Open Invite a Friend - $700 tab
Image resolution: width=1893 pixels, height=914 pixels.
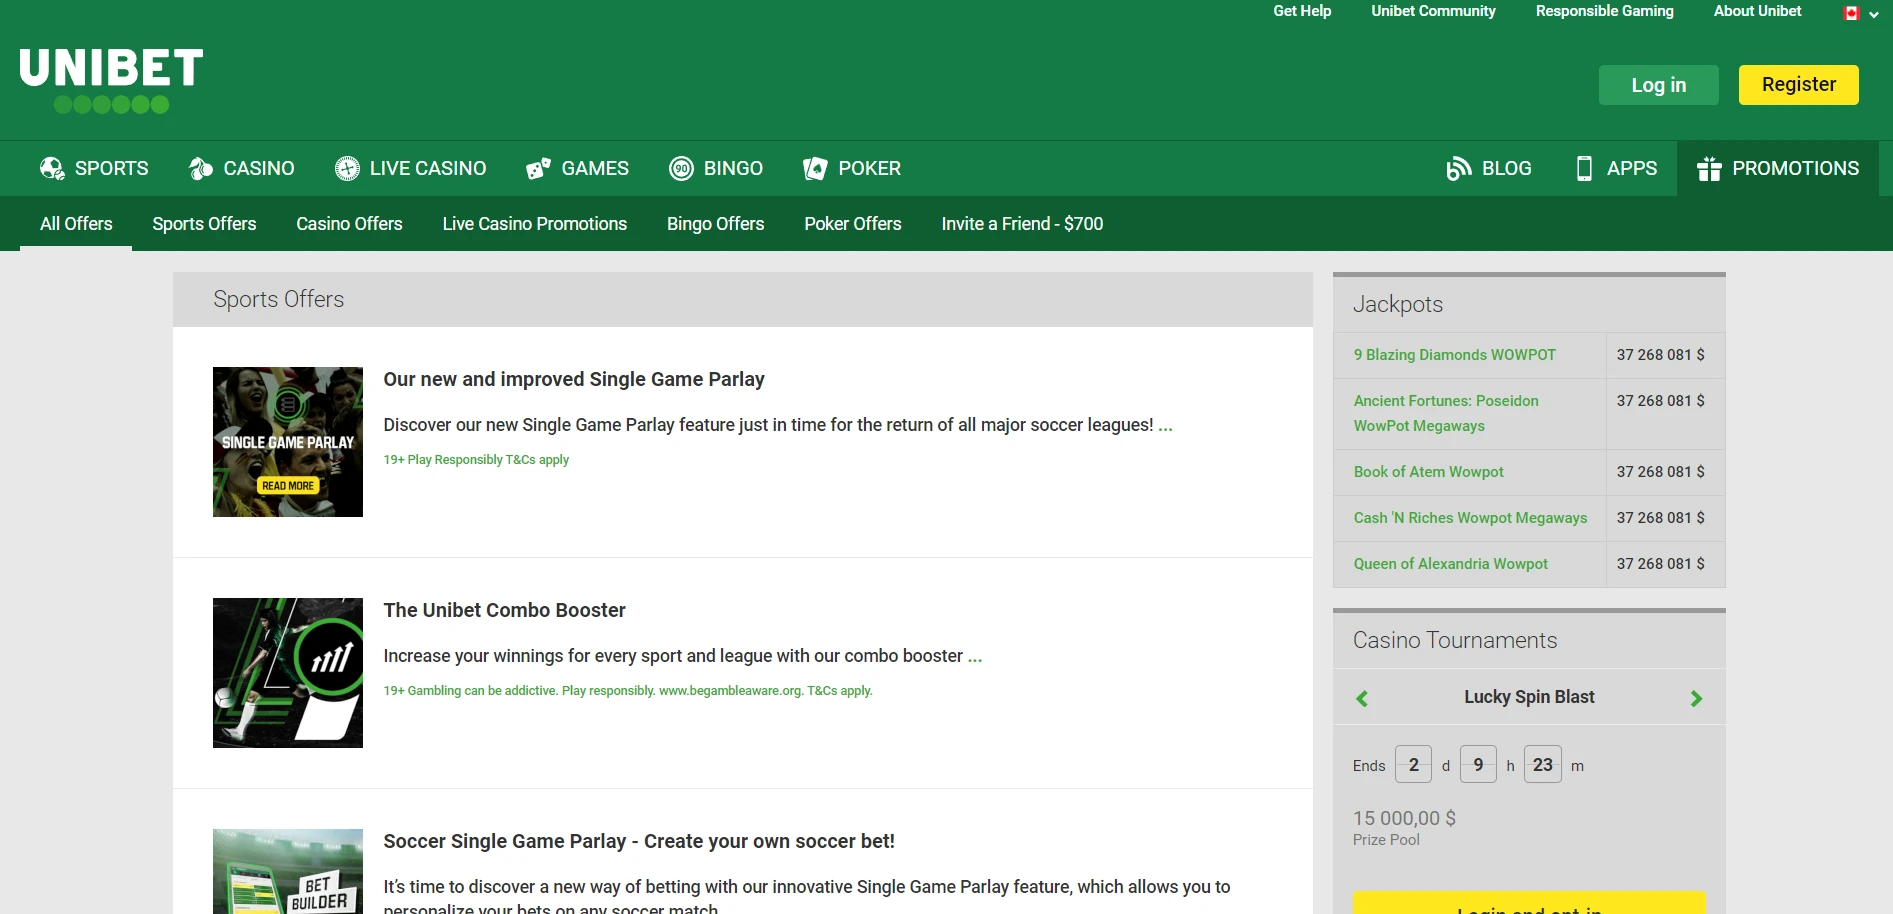coord(1022,224)
